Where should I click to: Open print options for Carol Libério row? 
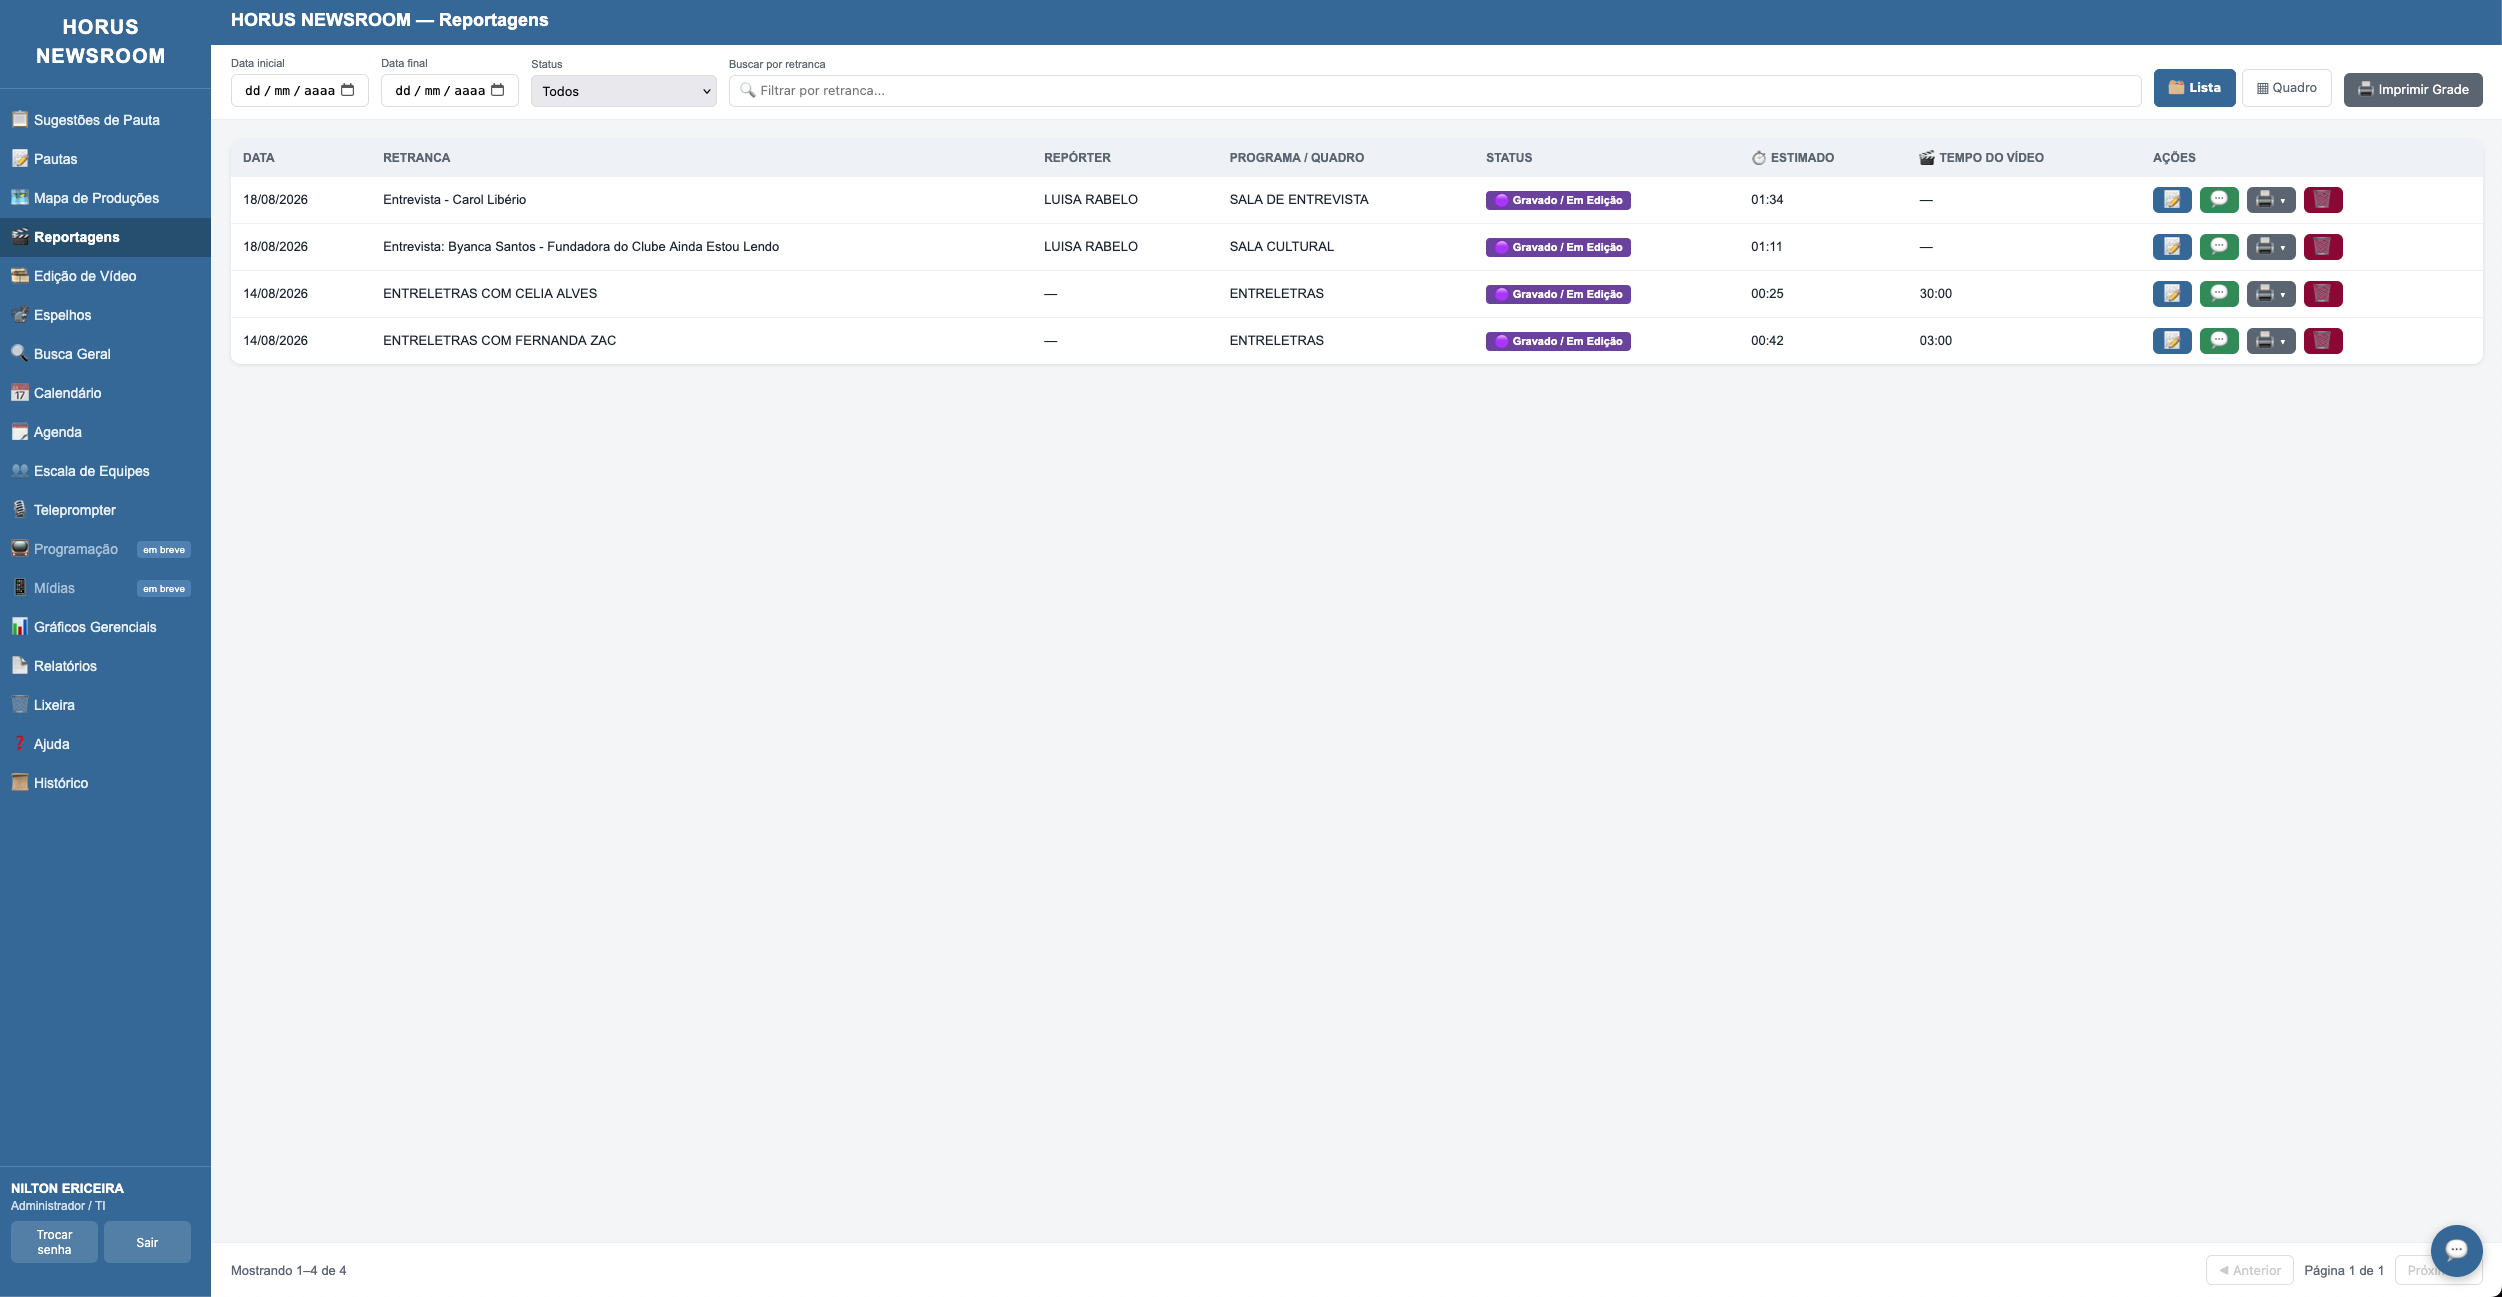(2270, 200)
